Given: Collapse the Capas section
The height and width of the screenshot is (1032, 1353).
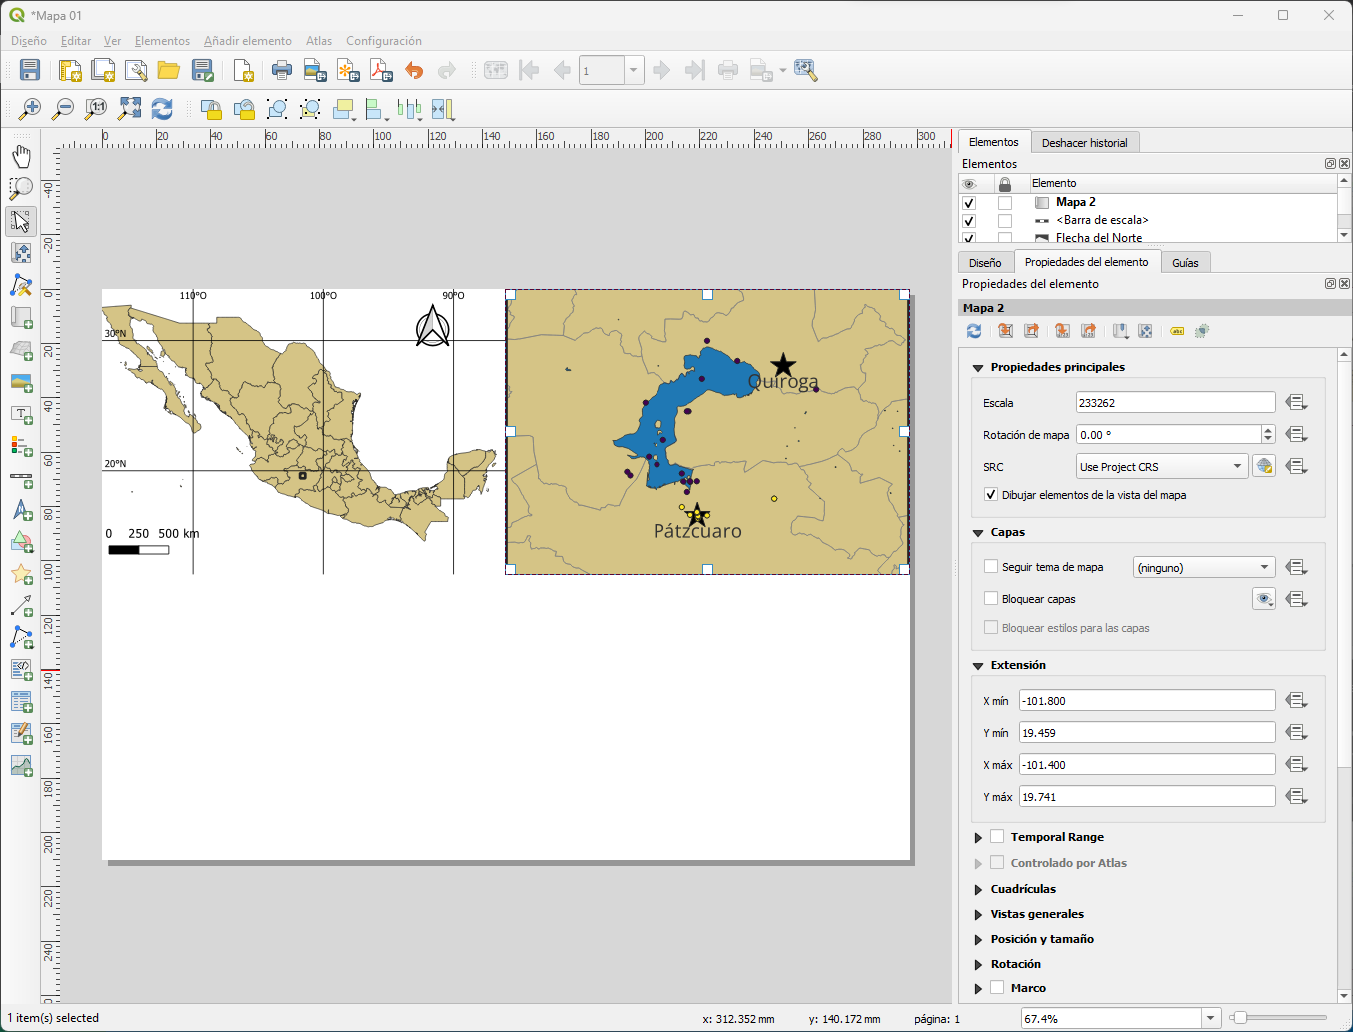Looking at the screenshot, I should 978,533.
